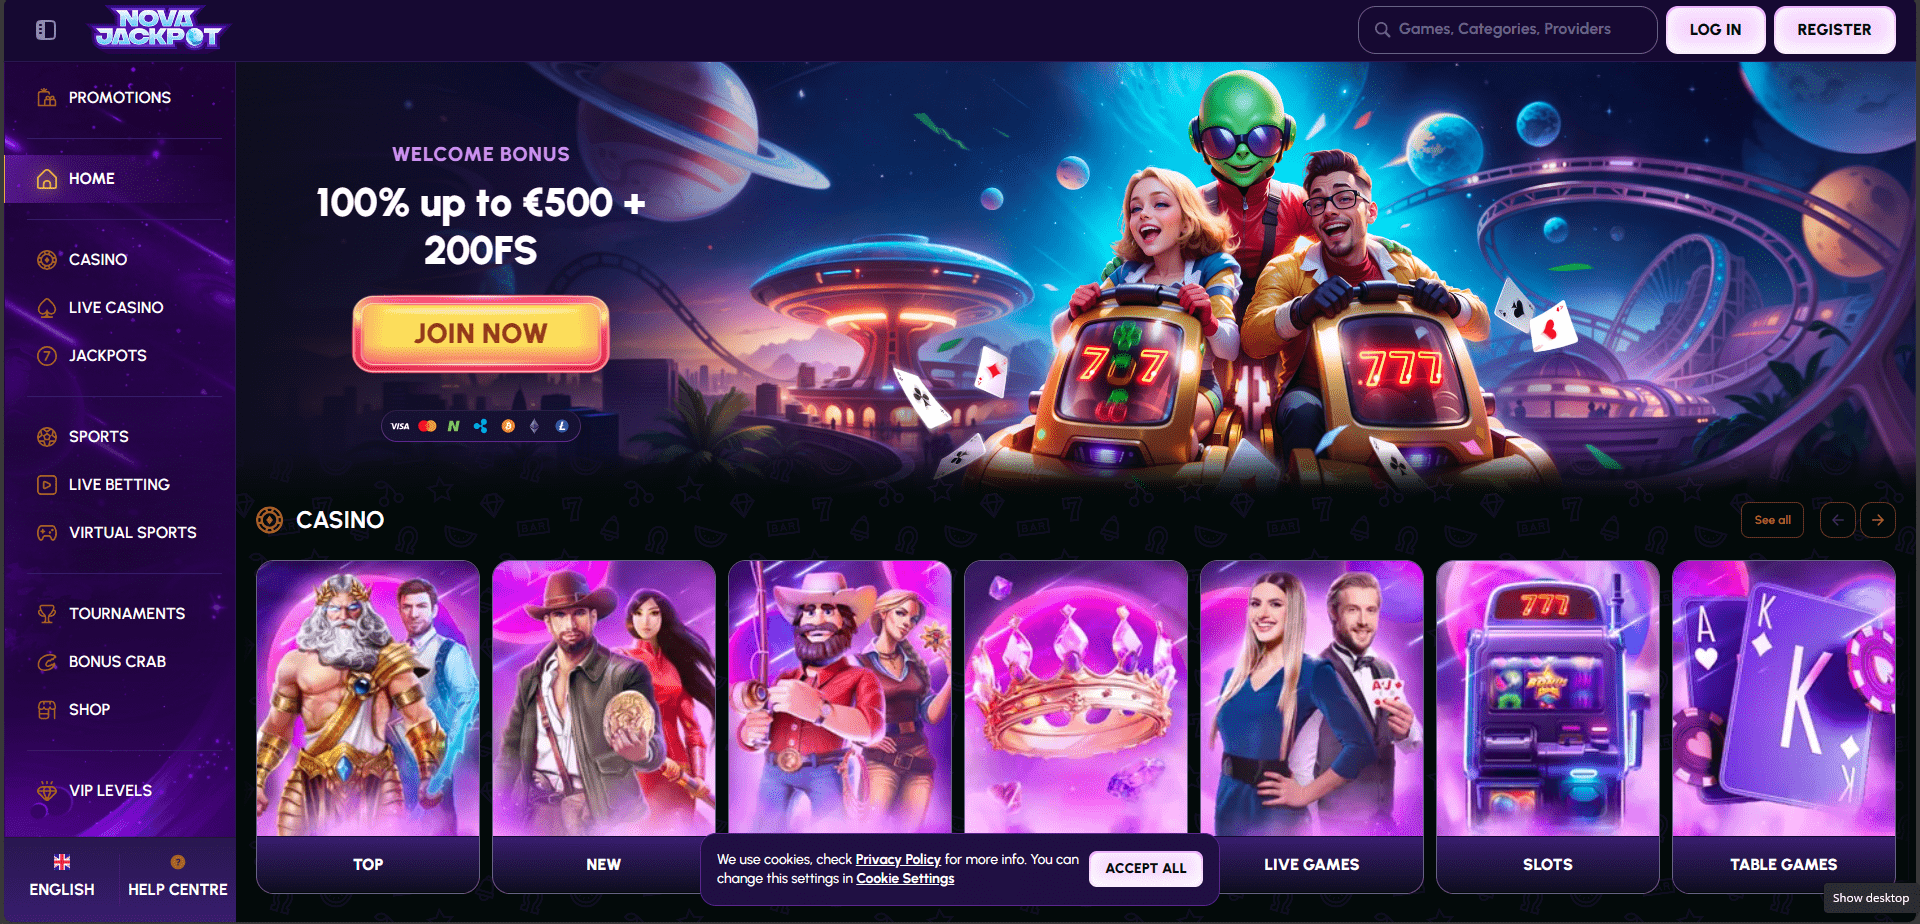This screenshot has height=924, width=1920.
Task: Open the Help Centre
Action: 178,876
